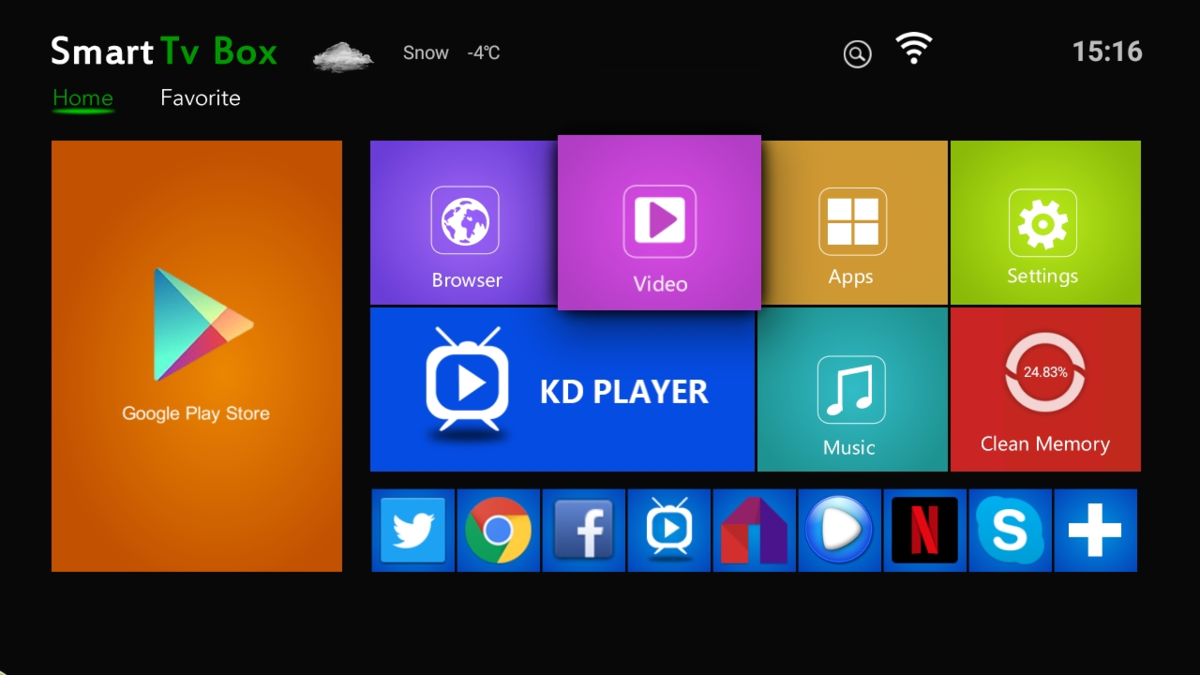Click the 15:16 clock
The height and width of the screenshot is (675, 1200).
(x=1107, y=52)
